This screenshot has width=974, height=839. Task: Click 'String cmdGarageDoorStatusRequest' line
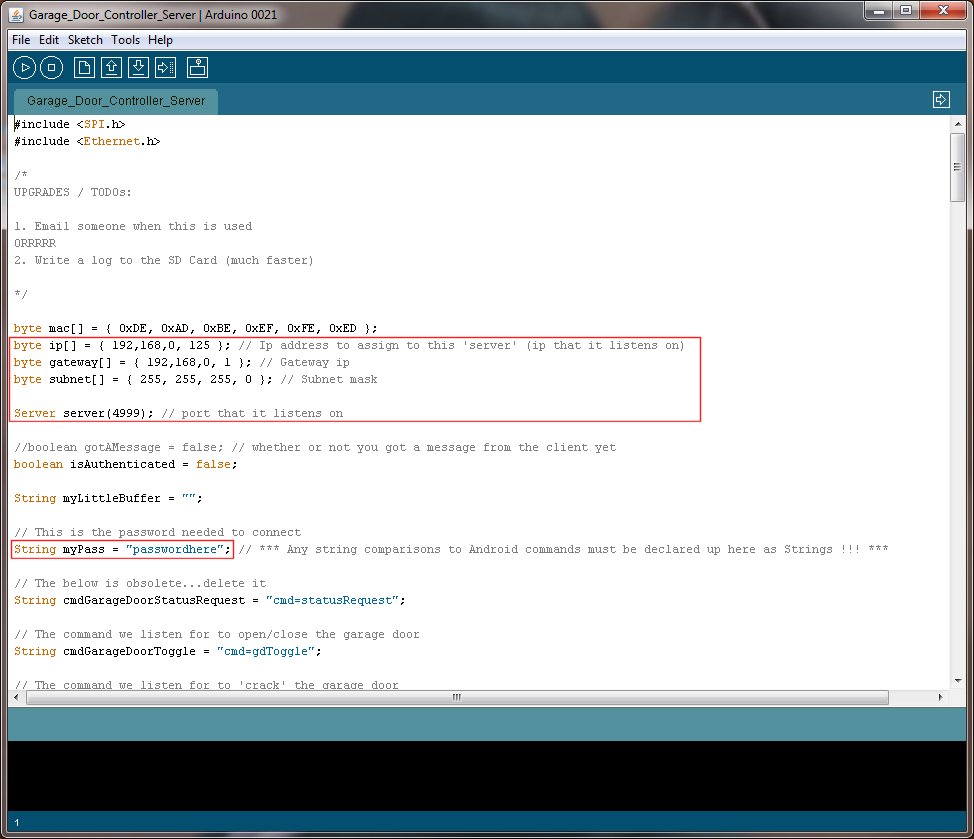tap(210, 601)
